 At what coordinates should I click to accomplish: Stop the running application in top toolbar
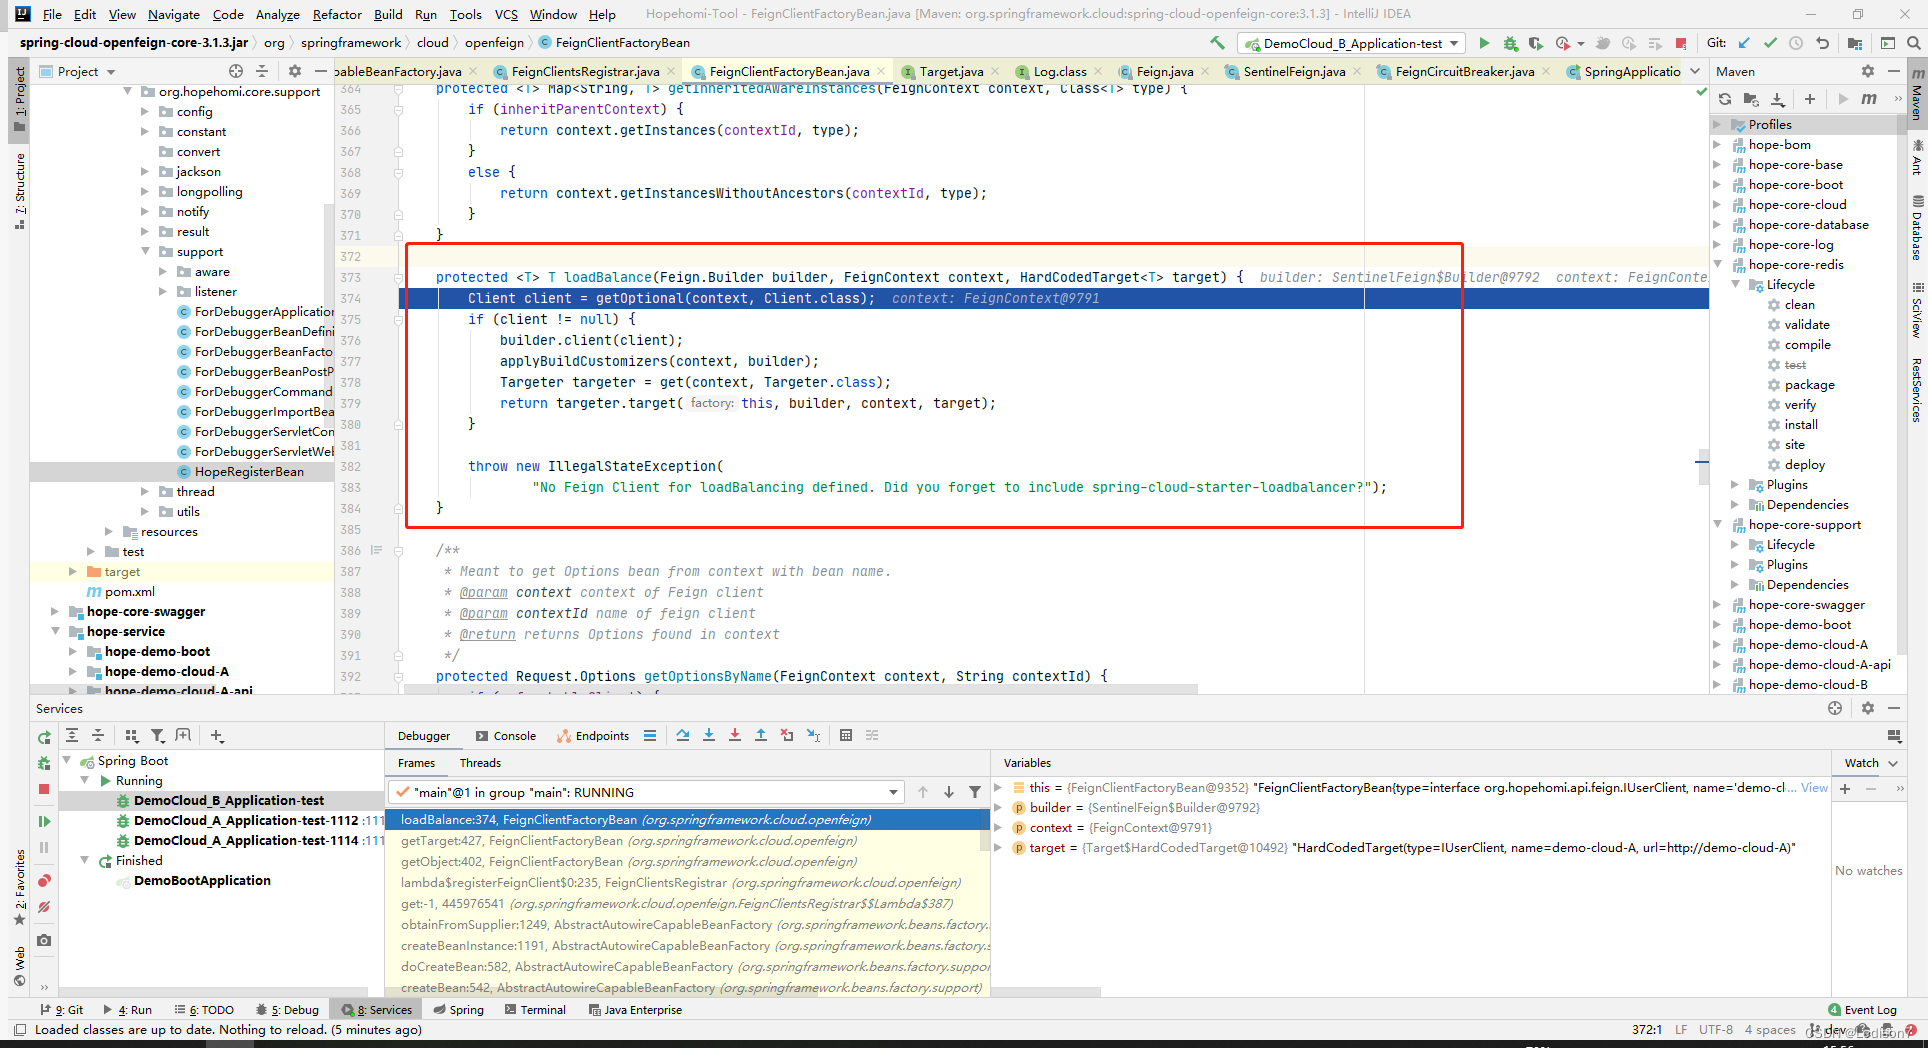[1681, 43]
